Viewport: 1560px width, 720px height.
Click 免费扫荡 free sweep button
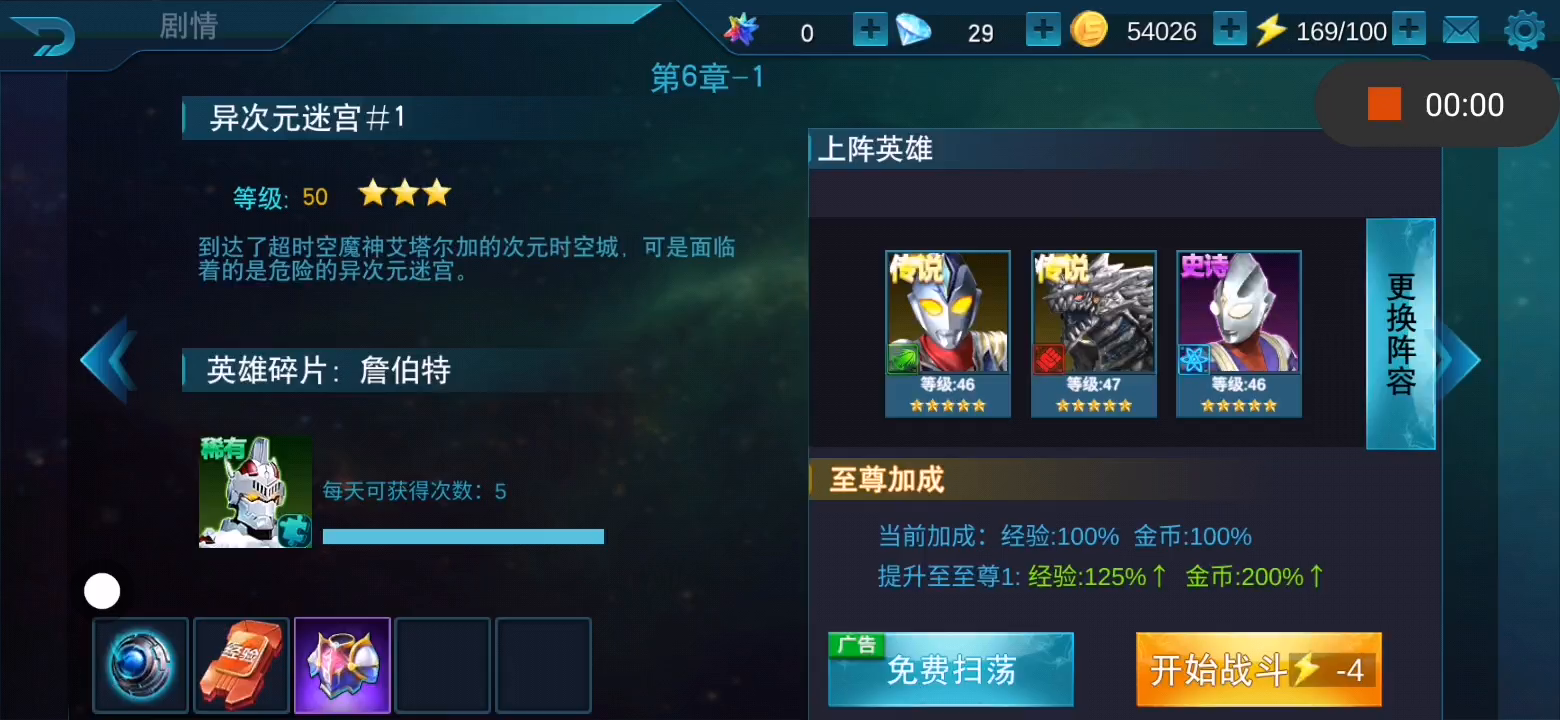tap(951, 670)
